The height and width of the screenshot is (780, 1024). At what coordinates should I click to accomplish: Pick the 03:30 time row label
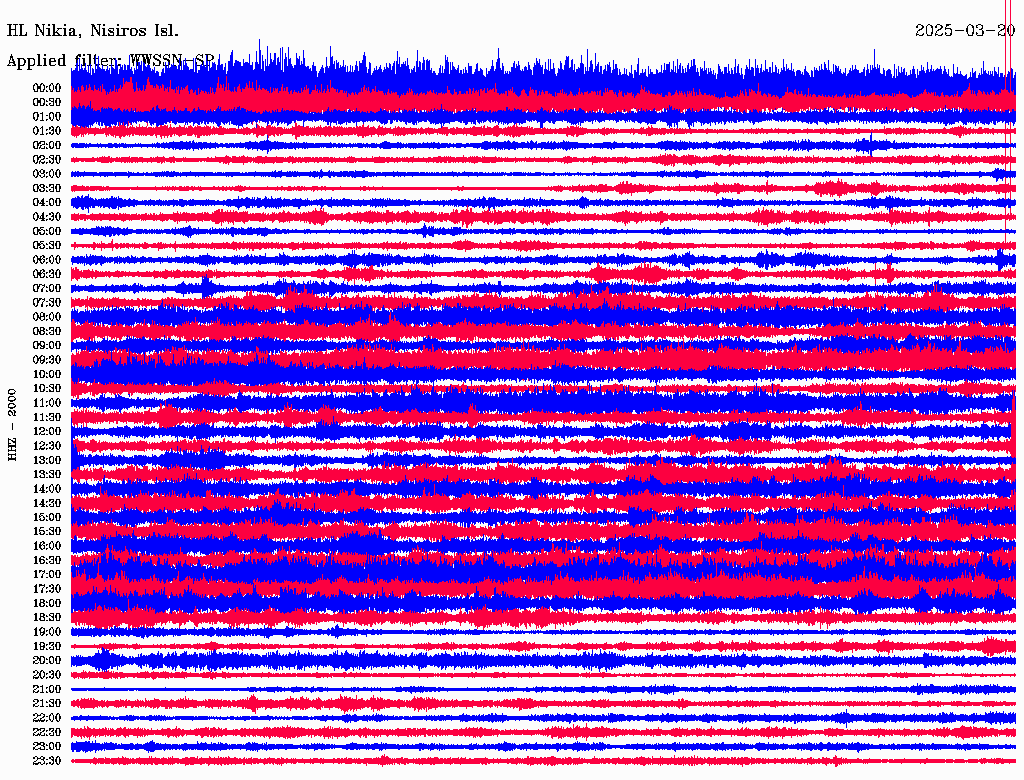[x=47, y=188]
